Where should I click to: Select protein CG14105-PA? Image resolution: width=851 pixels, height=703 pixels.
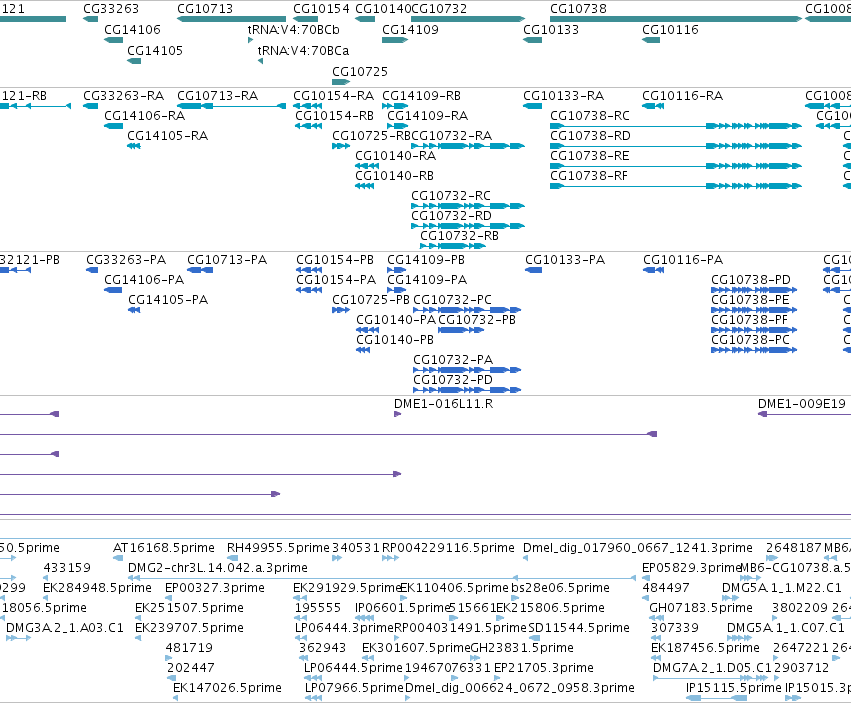[x=168, y=300]
